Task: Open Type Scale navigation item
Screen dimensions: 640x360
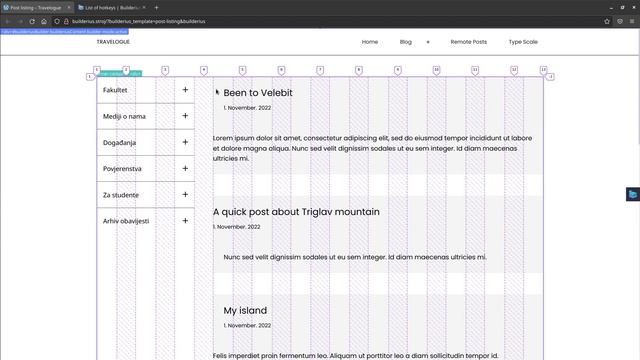Action: (523, 42)
